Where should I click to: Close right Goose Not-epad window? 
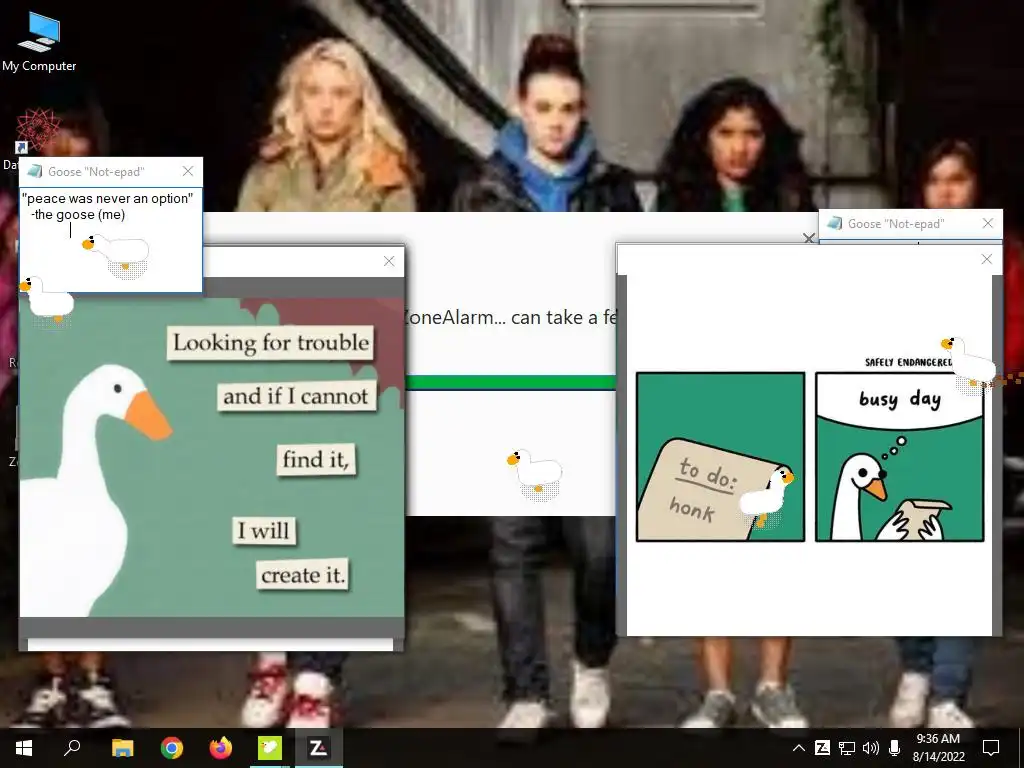(x=988, y=223)
